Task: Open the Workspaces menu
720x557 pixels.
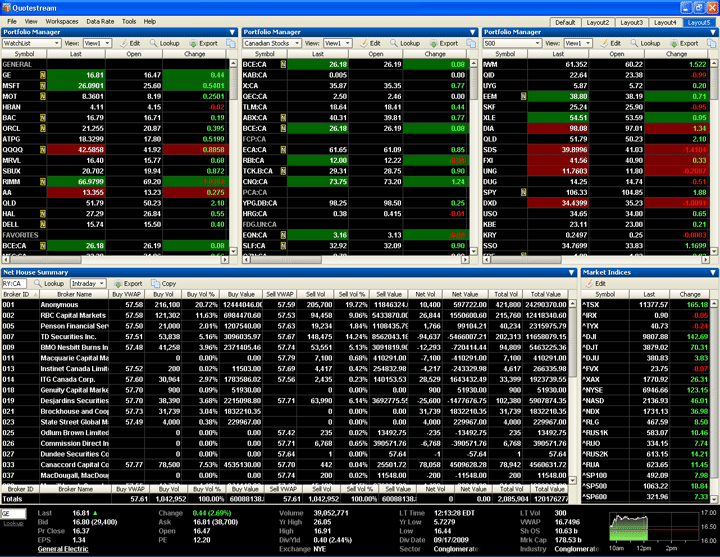Action: tap(62, 22)
